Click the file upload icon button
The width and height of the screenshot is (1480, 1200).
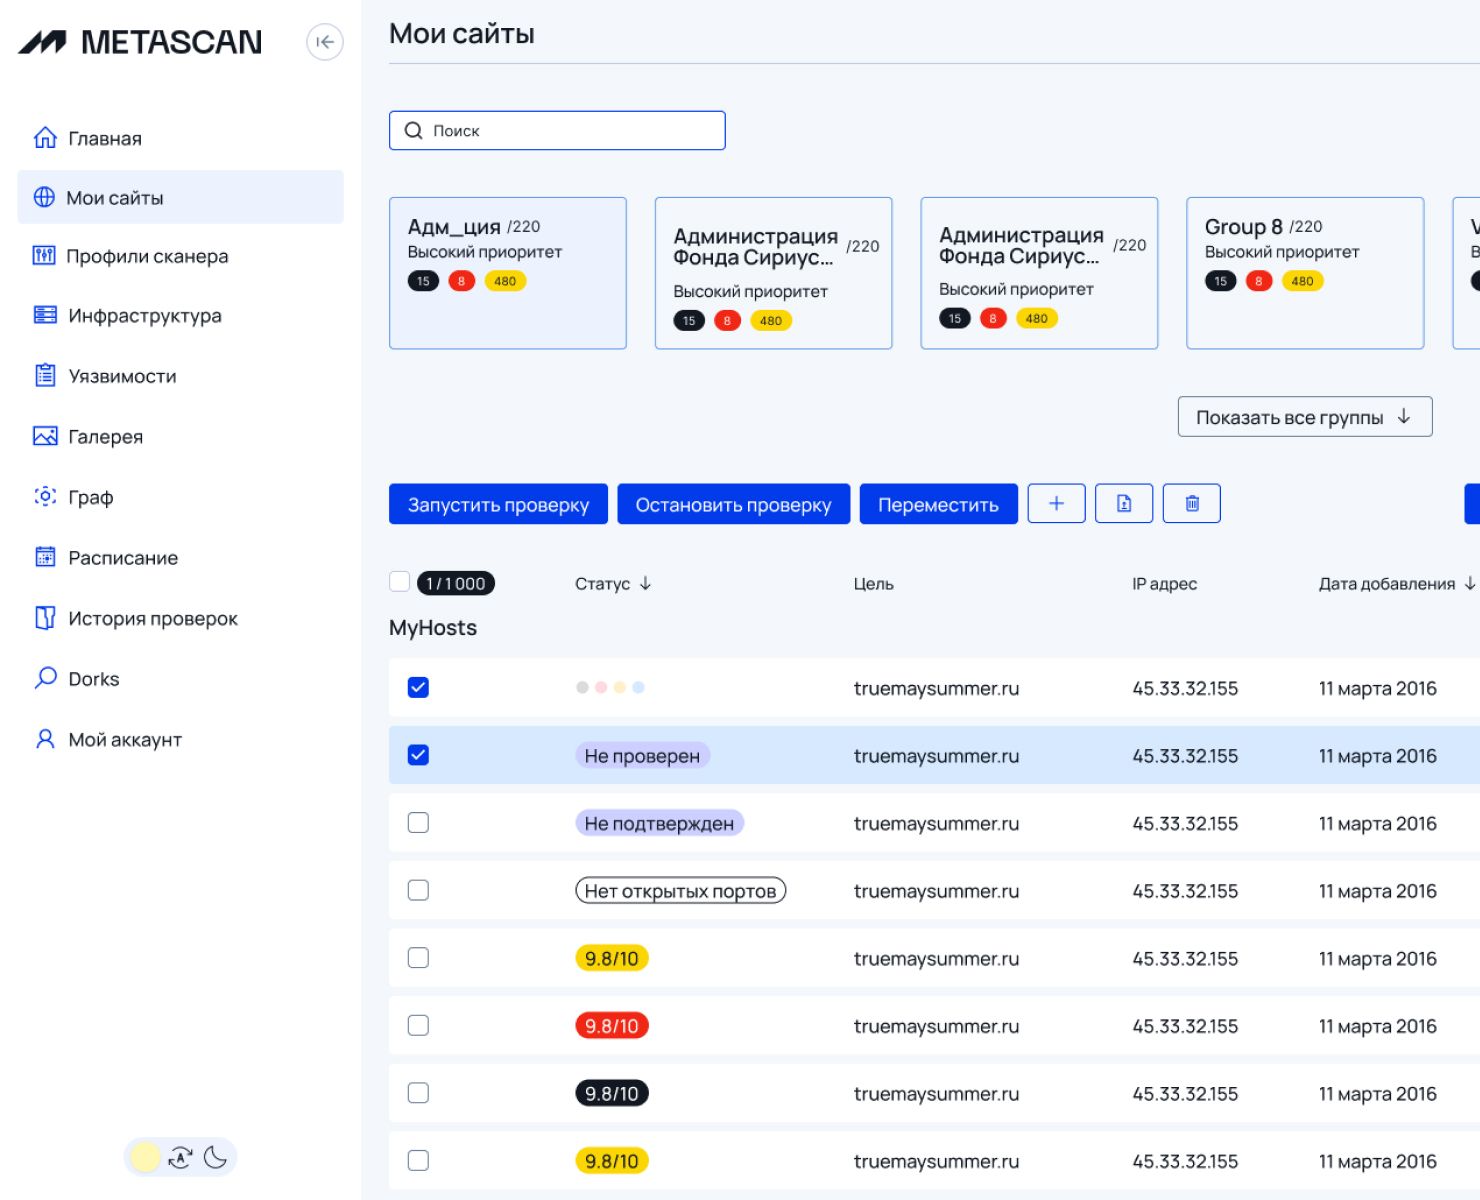pos(1124,503)
